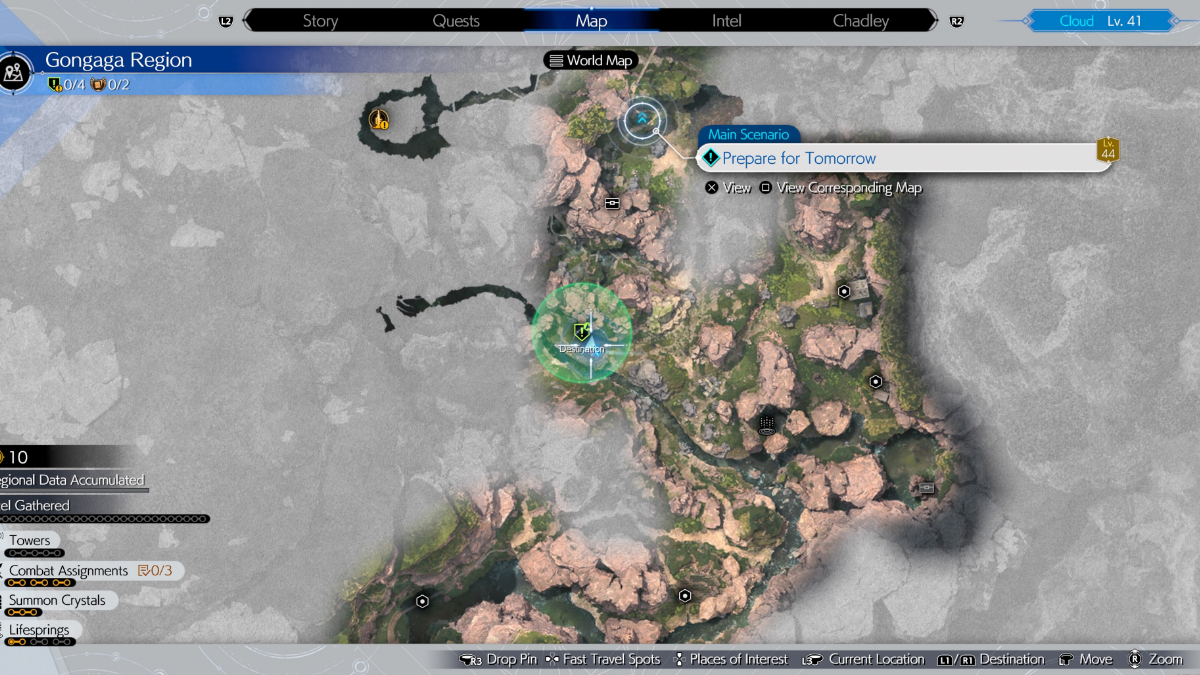Viewport: 1200px width, 675px height.
Task: Open the World Map list
Action: [590, 60]
